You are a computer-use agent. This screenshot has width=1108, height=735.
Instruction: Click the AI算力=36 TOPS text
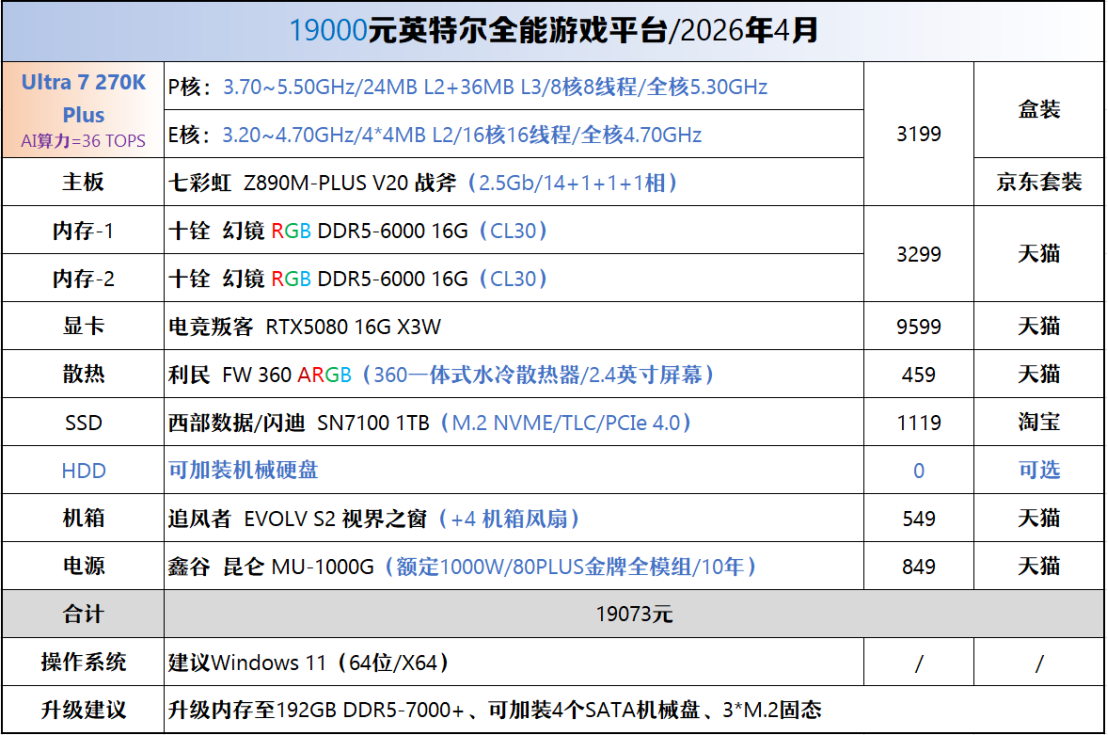pos(83,141)
